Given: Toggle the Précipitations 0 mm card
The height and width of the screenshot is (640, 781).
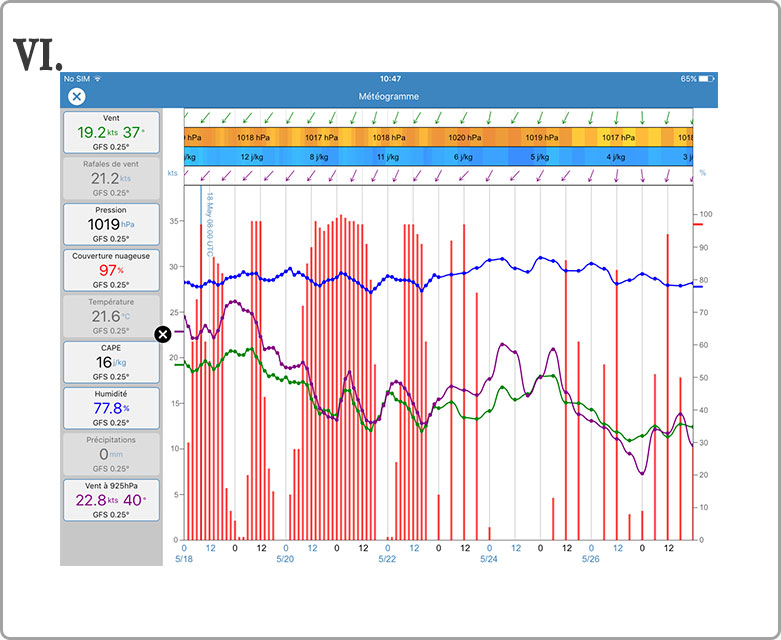Looking at the screenshot, I should pyautogui.click(x=111, y=454).
